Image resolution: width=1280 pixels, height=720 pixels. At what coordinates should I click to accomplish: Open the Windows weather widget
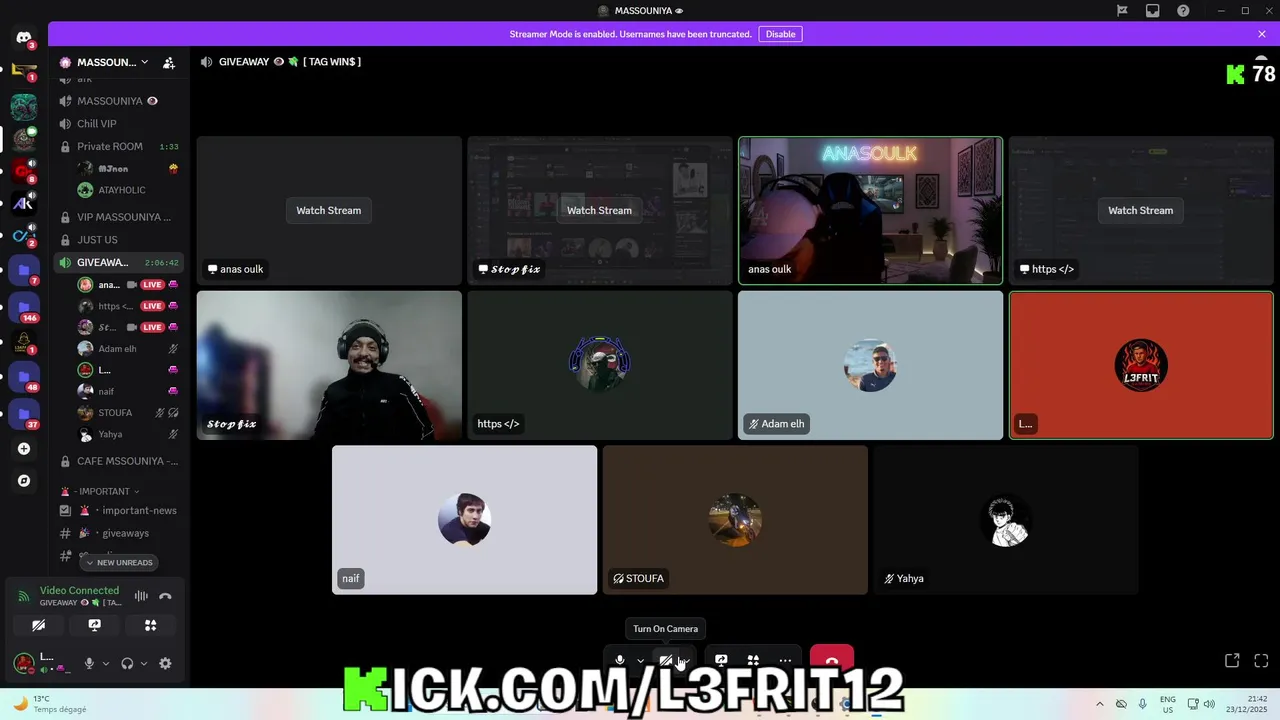point(48,704)
